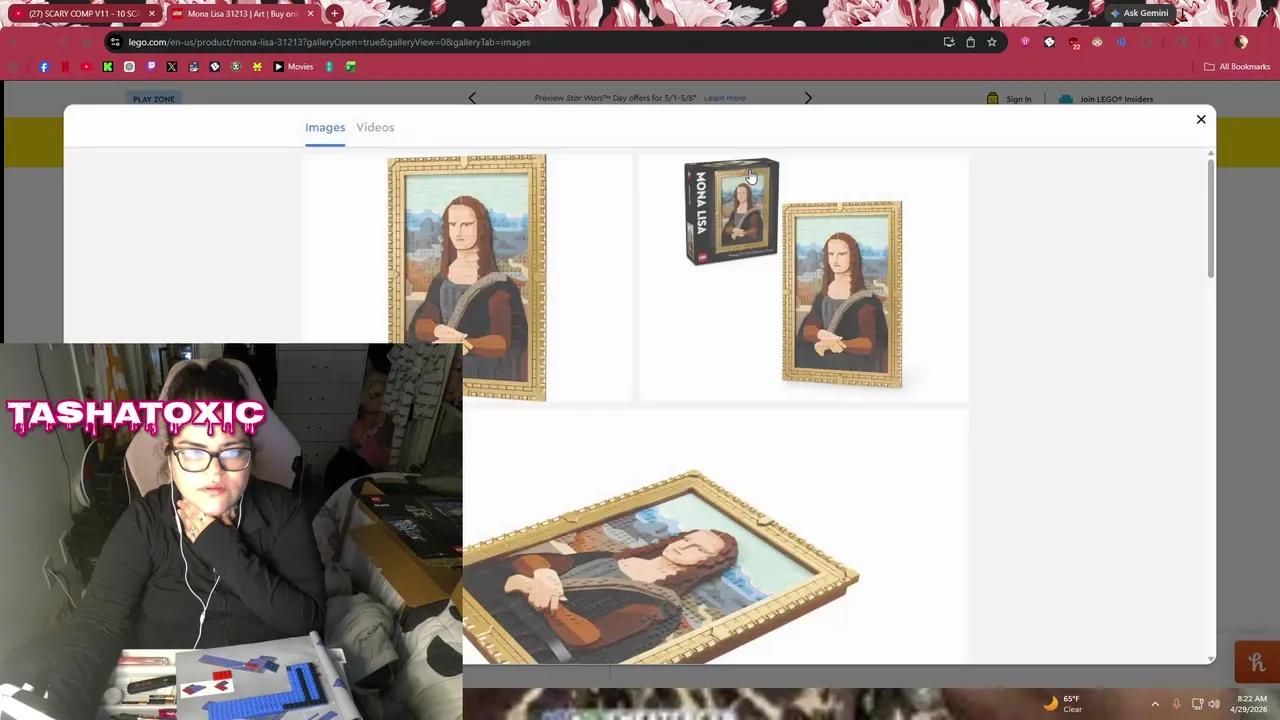This screenshot has width=1280, height=720.
Task: Open the green spreadsheet bookmark icon
Action: [x=351, y=67]
